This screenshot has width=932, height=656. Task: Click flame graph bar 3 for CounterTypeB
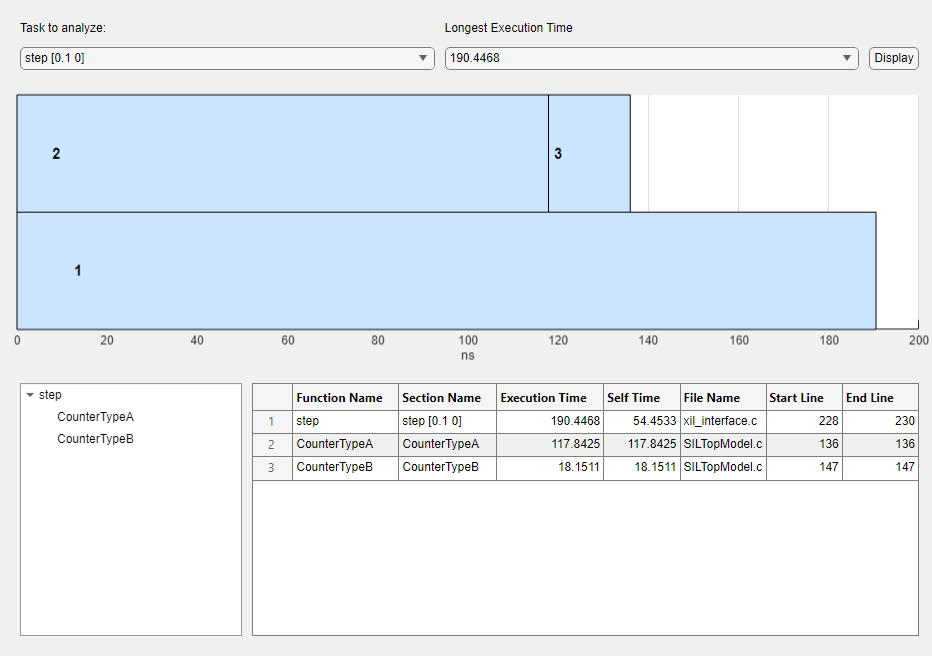[589, 154]
